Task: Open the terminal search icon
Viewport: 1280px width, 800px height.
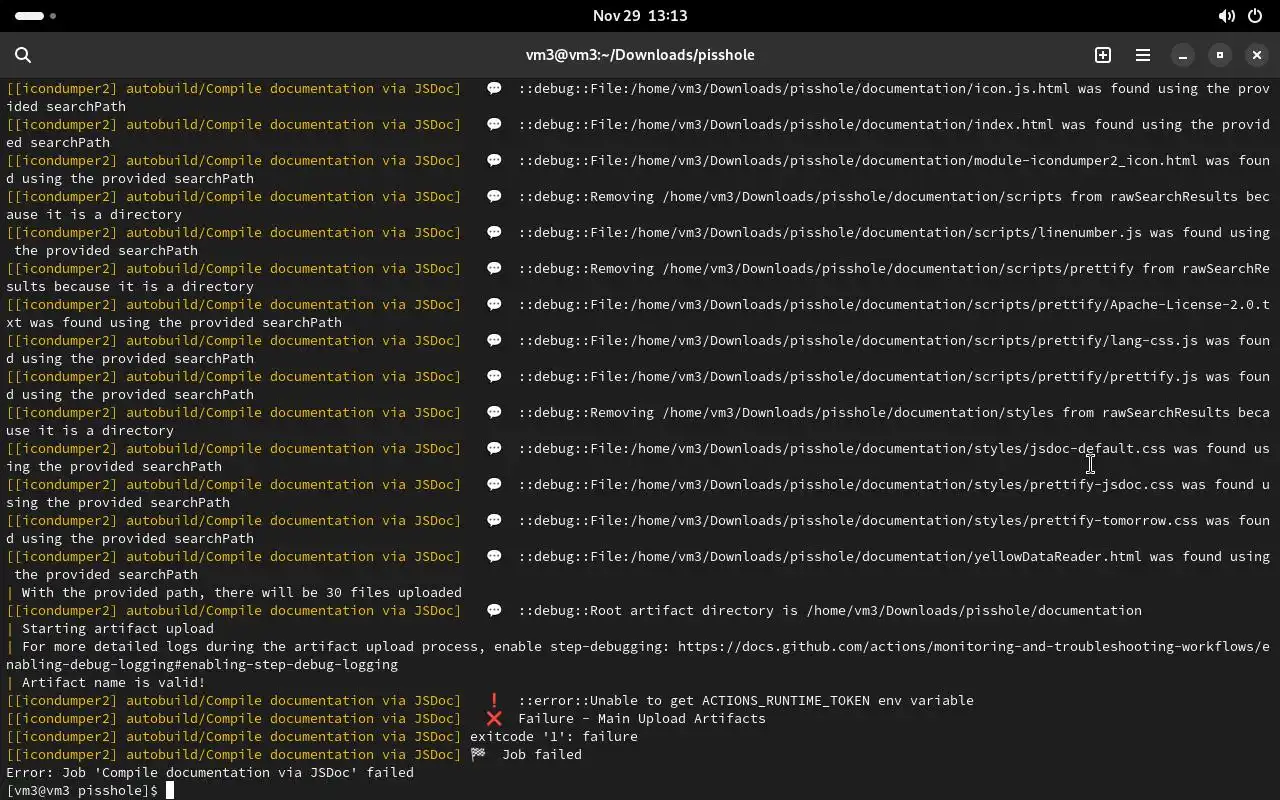Action: click(x=23, y=55)
